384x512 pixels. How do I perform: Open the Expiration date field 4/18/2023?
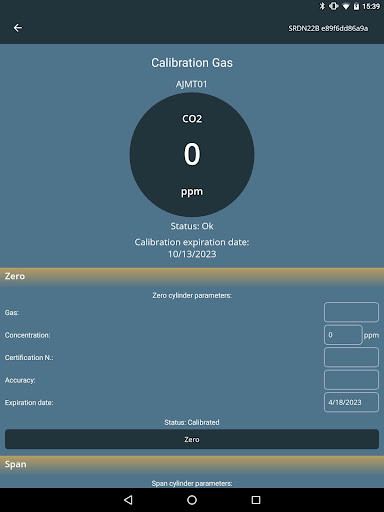pyautogui.click(x=351, y=402)
